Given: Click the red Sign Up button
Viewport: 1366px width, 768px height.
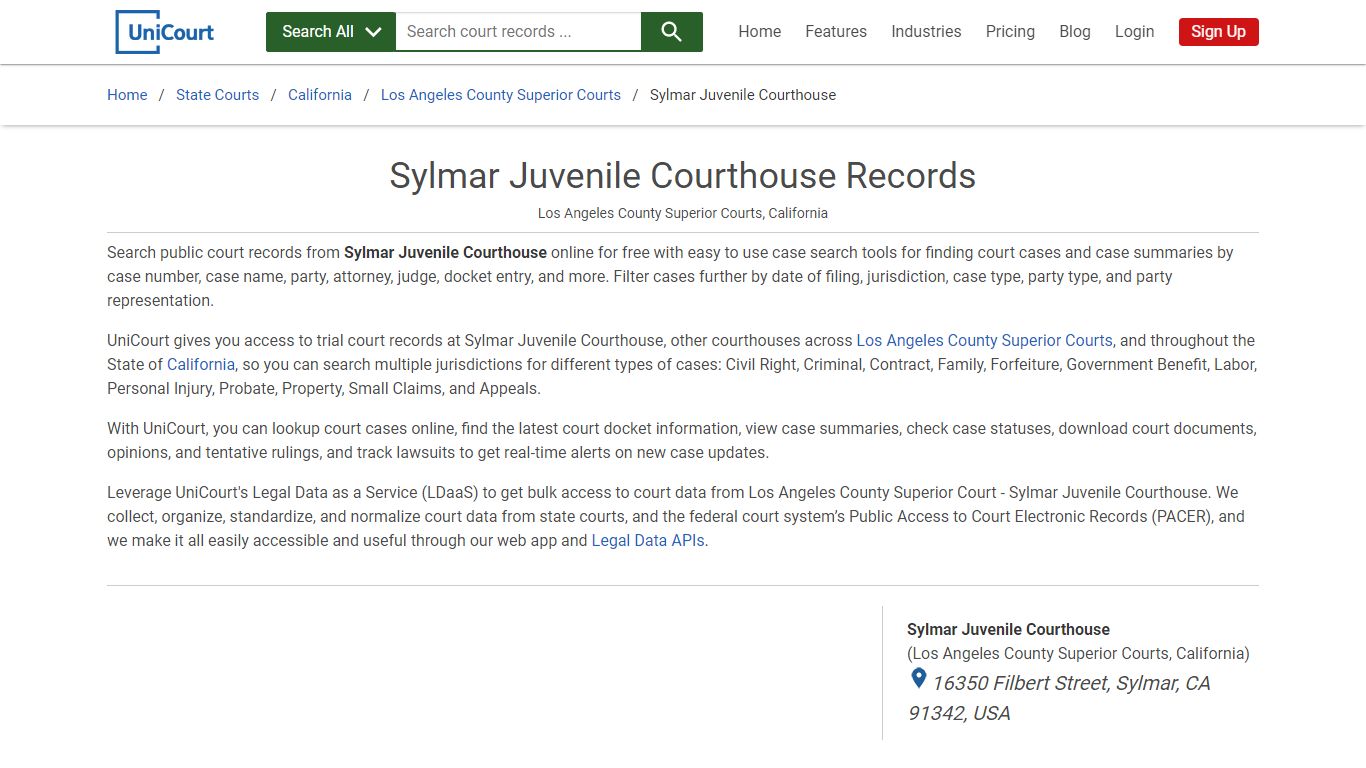Looking at the screenshot, I should [x=1218, y=32].
